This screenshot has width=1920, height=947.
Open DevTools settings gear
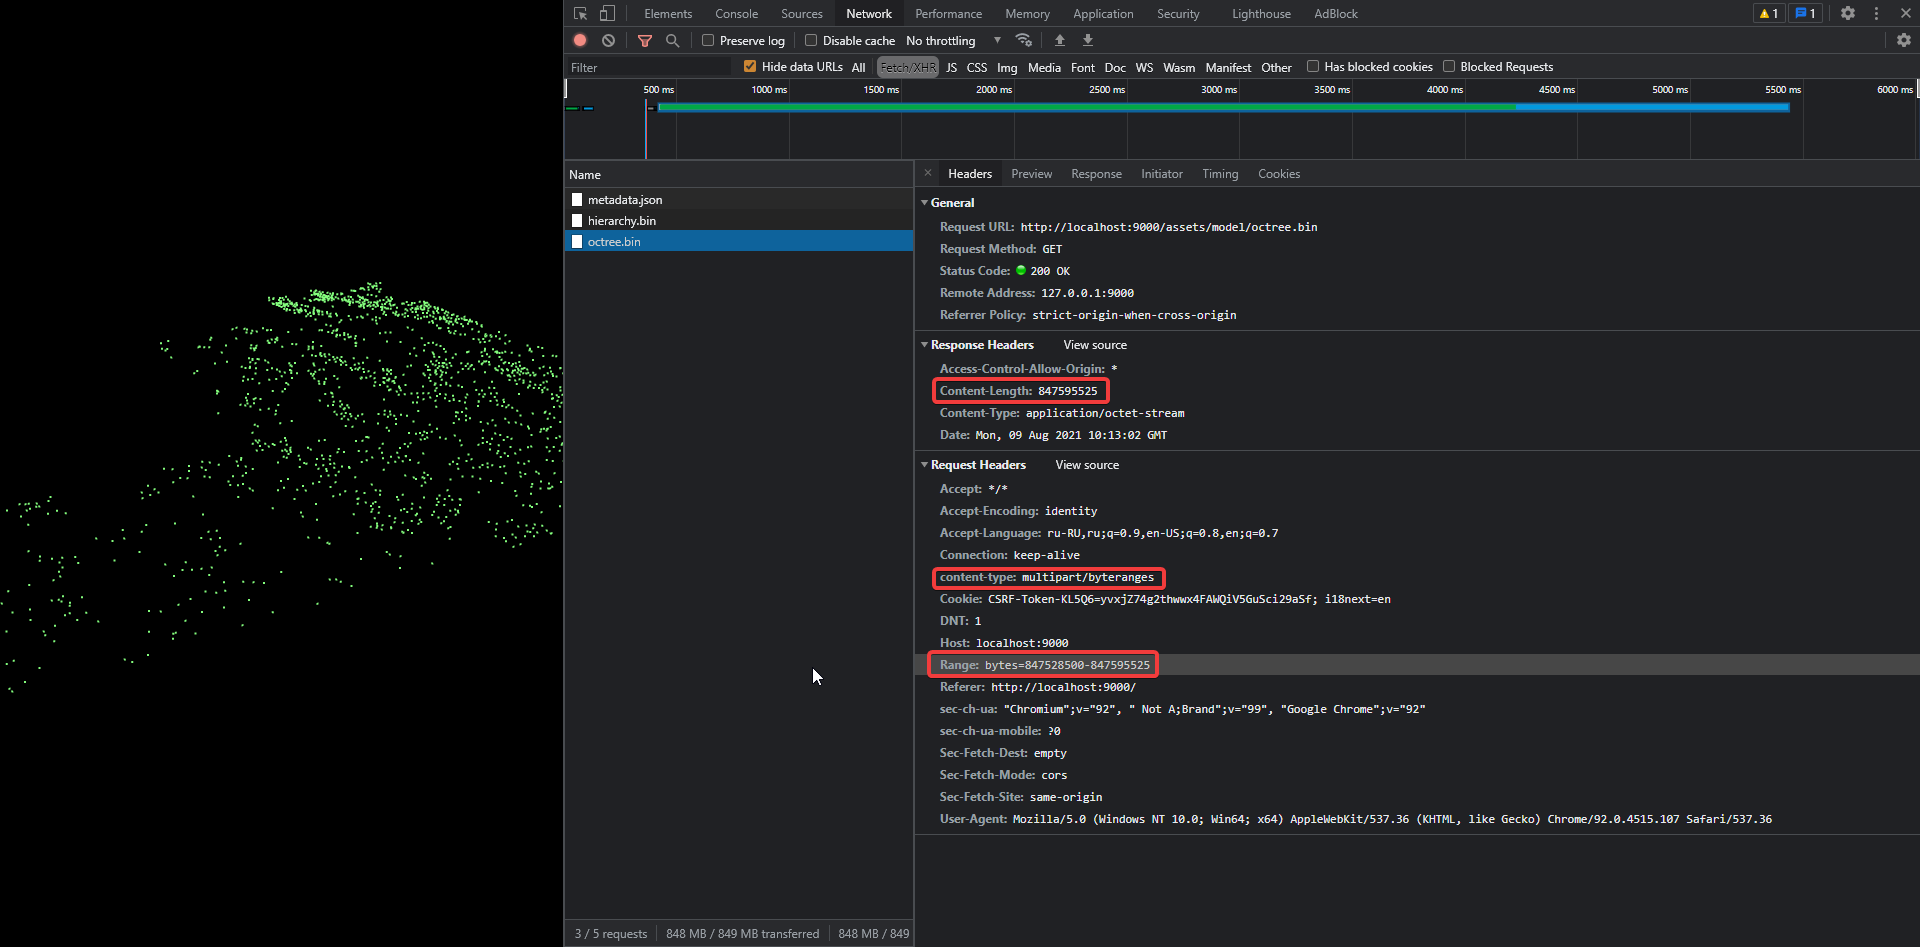pyautogui.click(x=1847, y=13)
